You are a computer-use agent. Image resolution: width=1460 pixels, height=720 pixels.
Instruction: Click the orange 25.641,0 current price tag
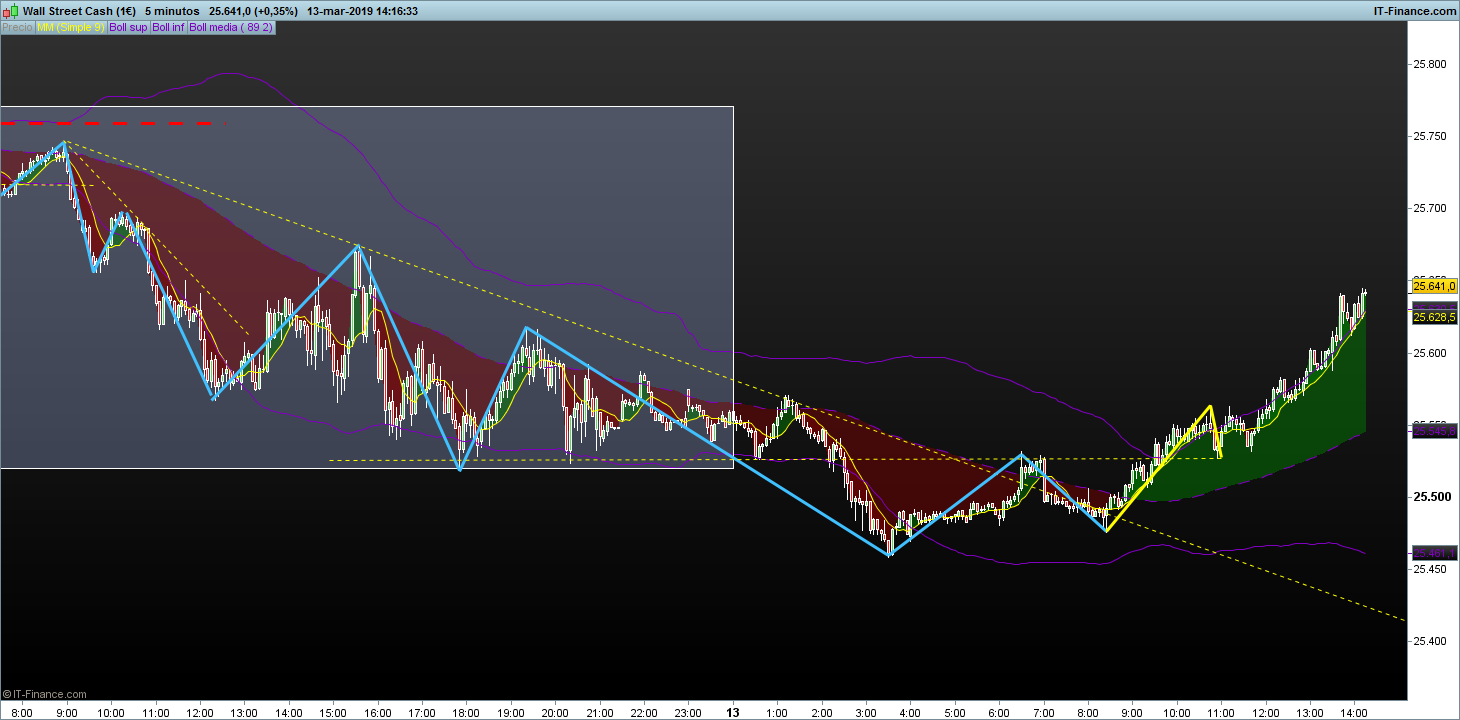[x=1433, y=286]
